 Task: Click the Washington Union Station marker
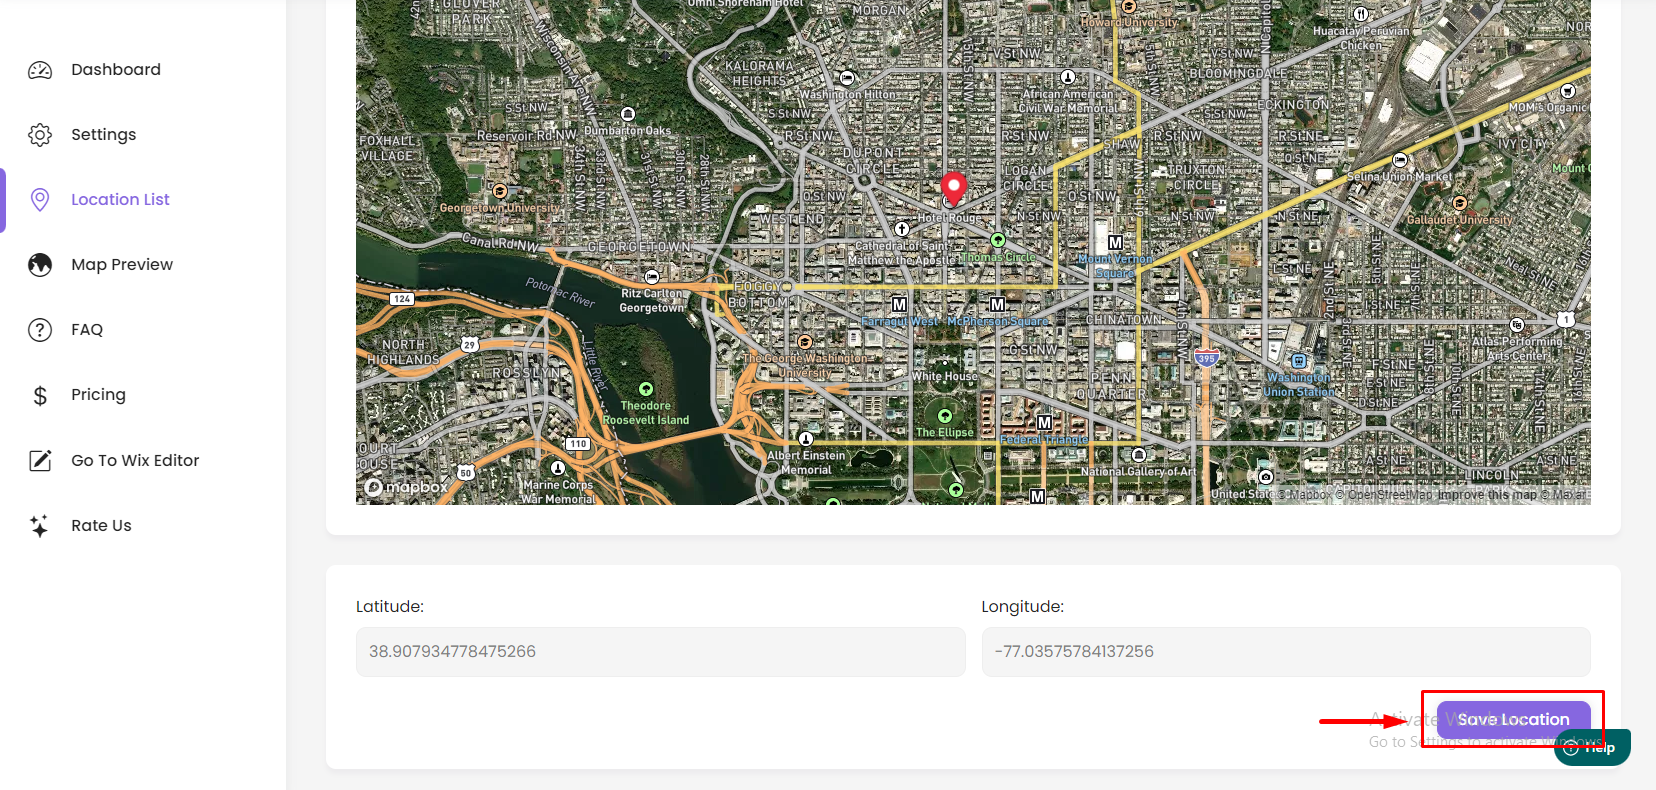(1298, 361)
